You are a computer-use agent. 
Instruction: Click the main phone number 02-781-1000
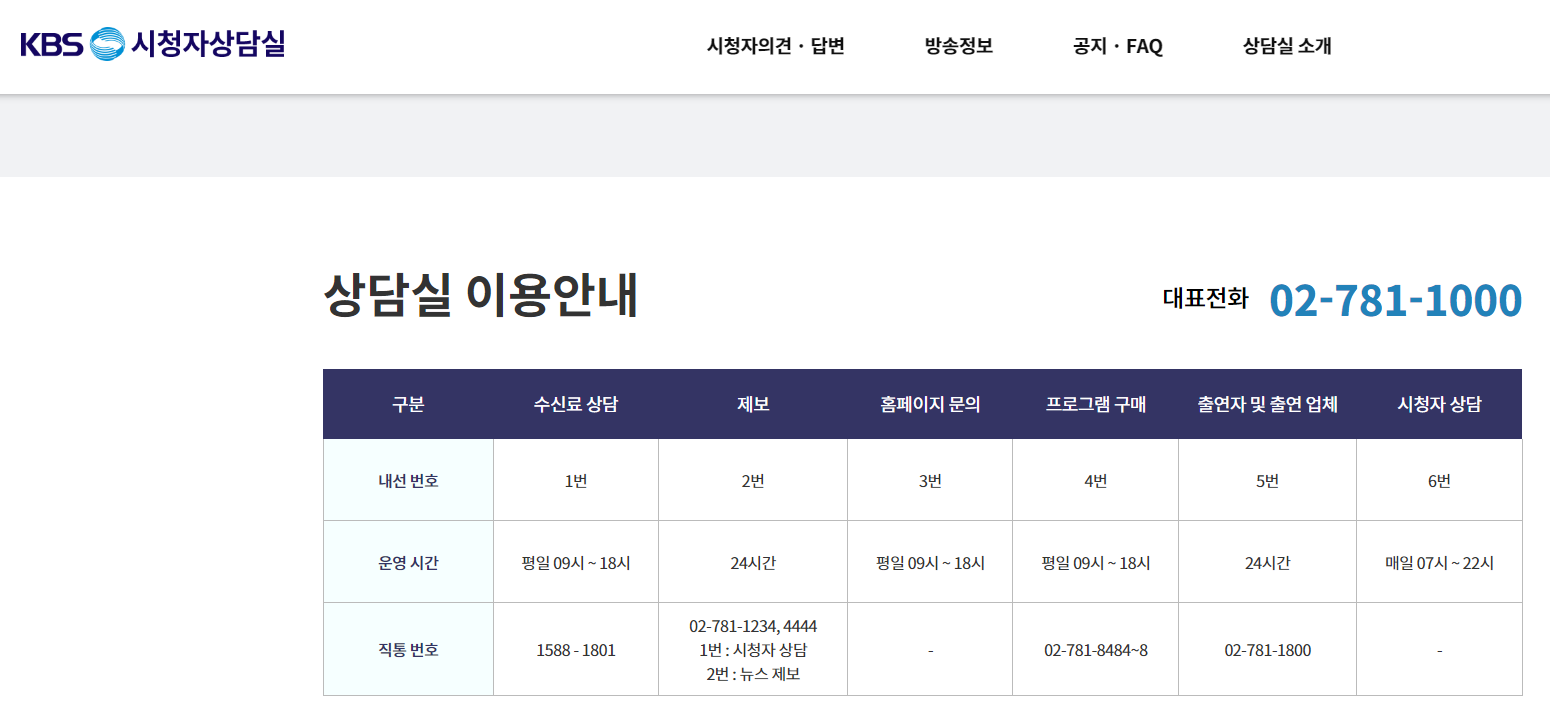pyautogui.click(x=1396, y=300)
